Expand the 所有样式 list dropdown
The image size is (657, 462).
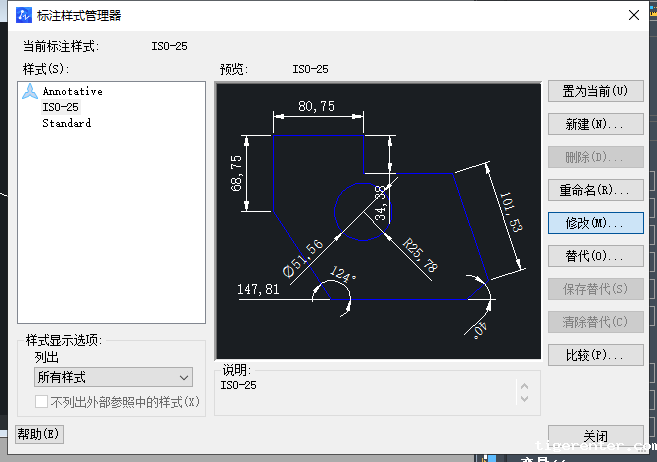tap(113, 377)
